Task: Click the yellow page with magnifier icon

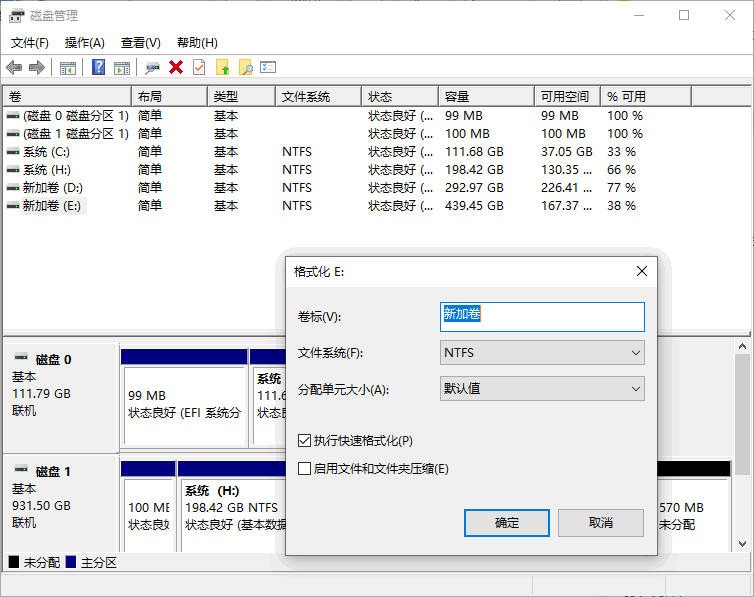Action: [245, 67]
